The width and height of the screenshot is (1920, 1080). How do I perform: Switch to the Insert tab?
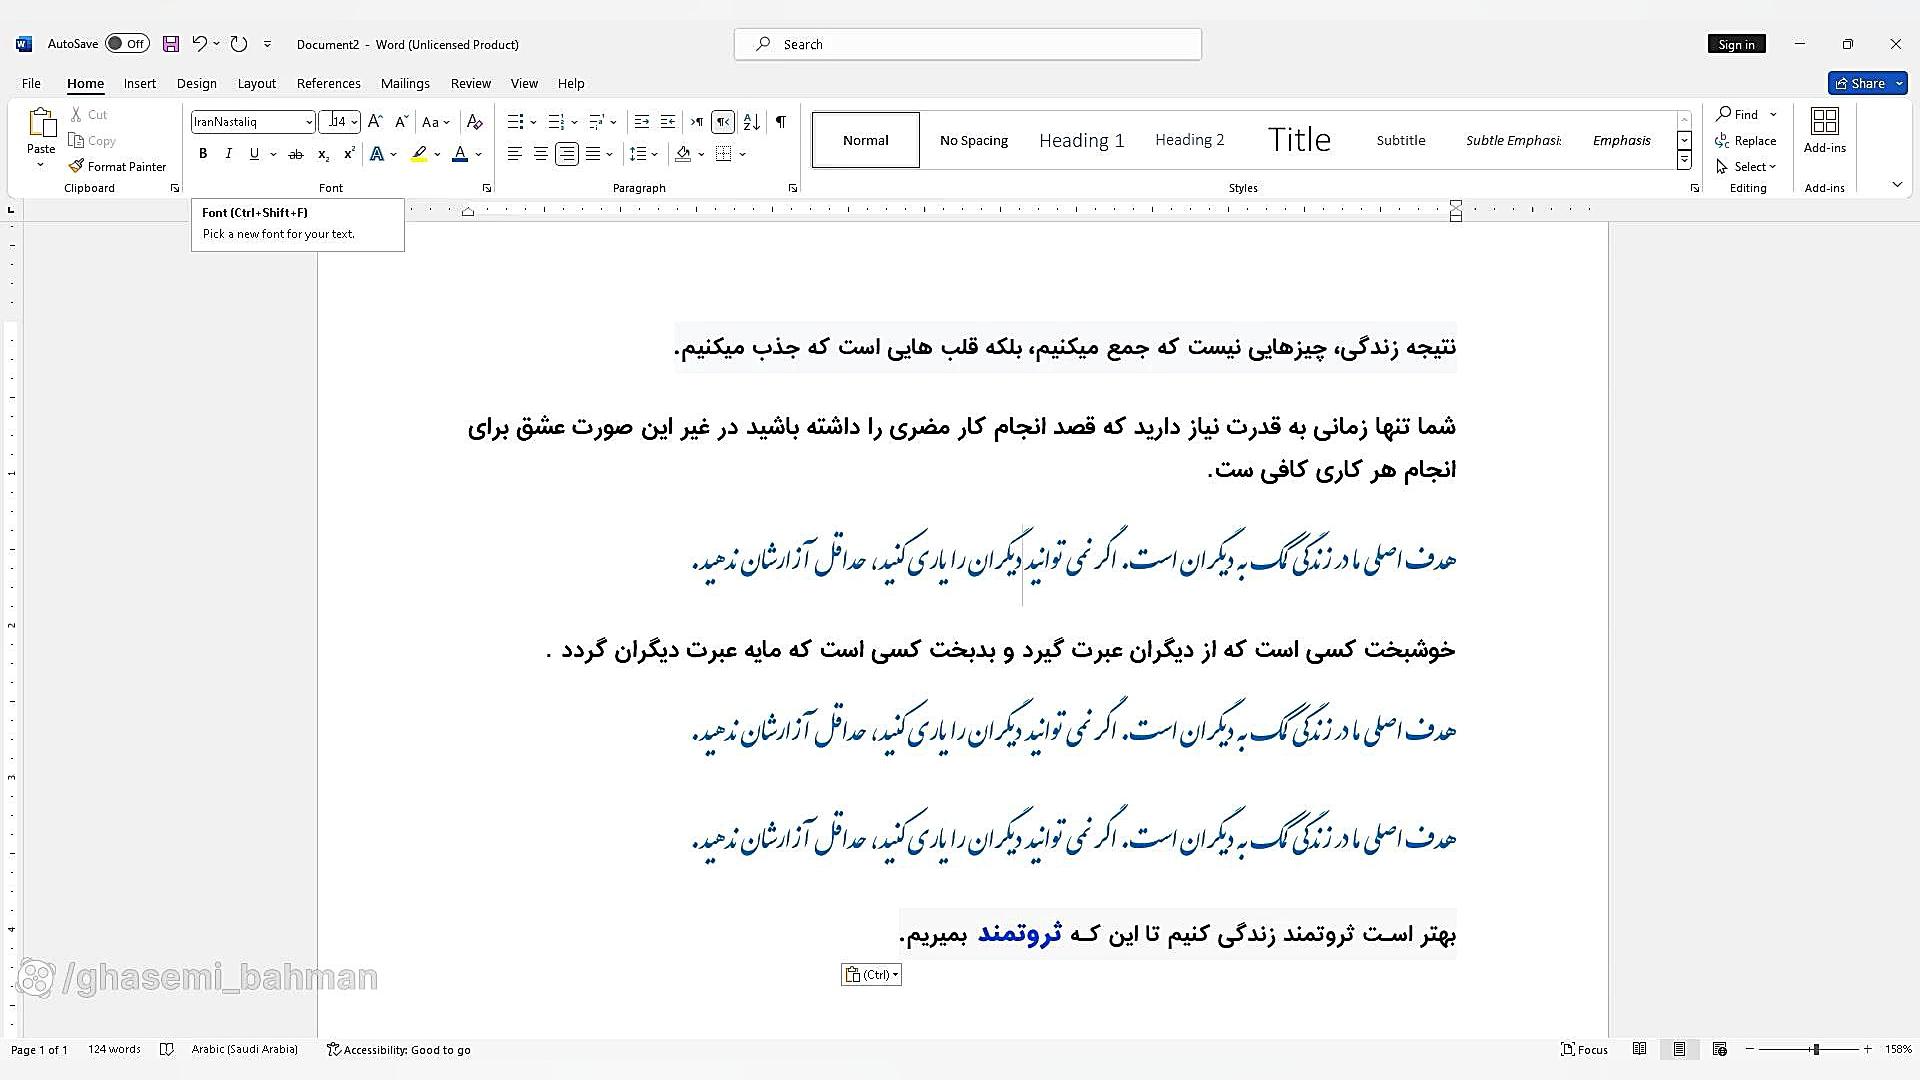pyautogui.click(x=140, y=83)
